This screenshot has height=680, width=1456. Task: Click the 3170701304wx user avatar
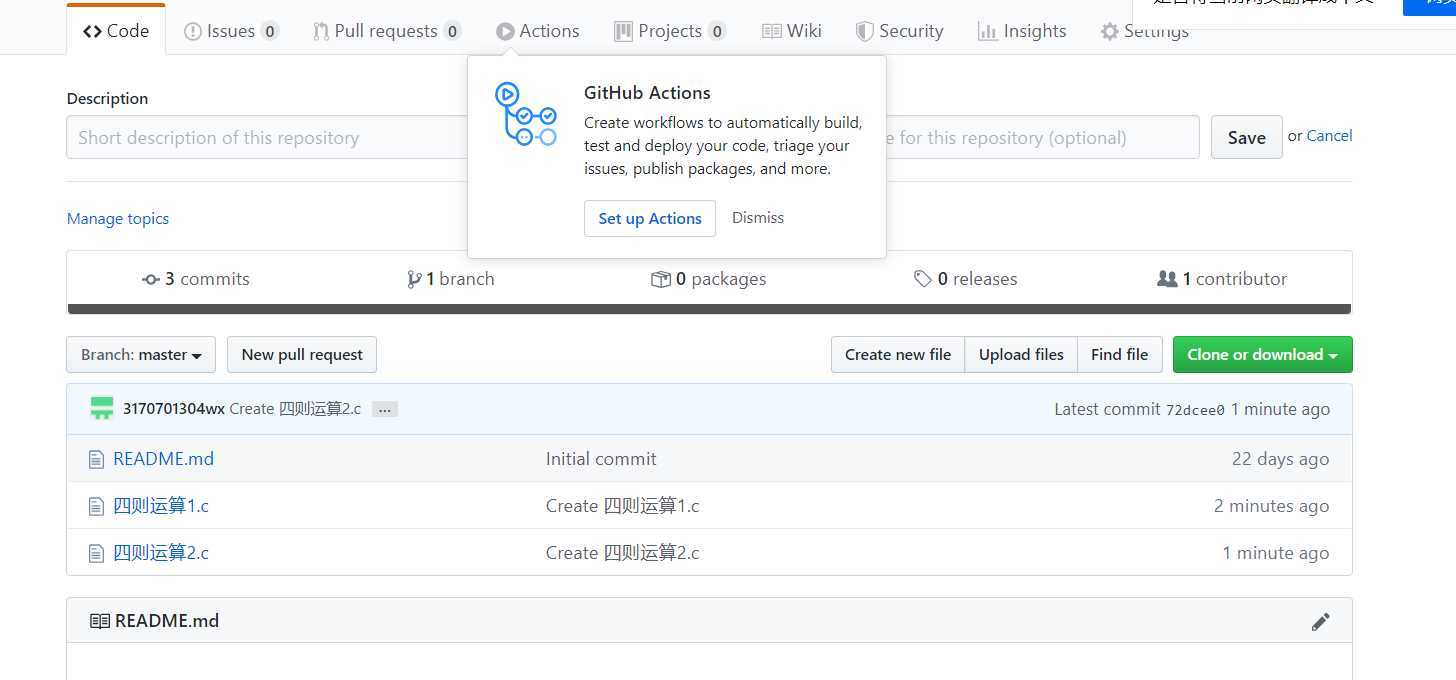(101, 408)
